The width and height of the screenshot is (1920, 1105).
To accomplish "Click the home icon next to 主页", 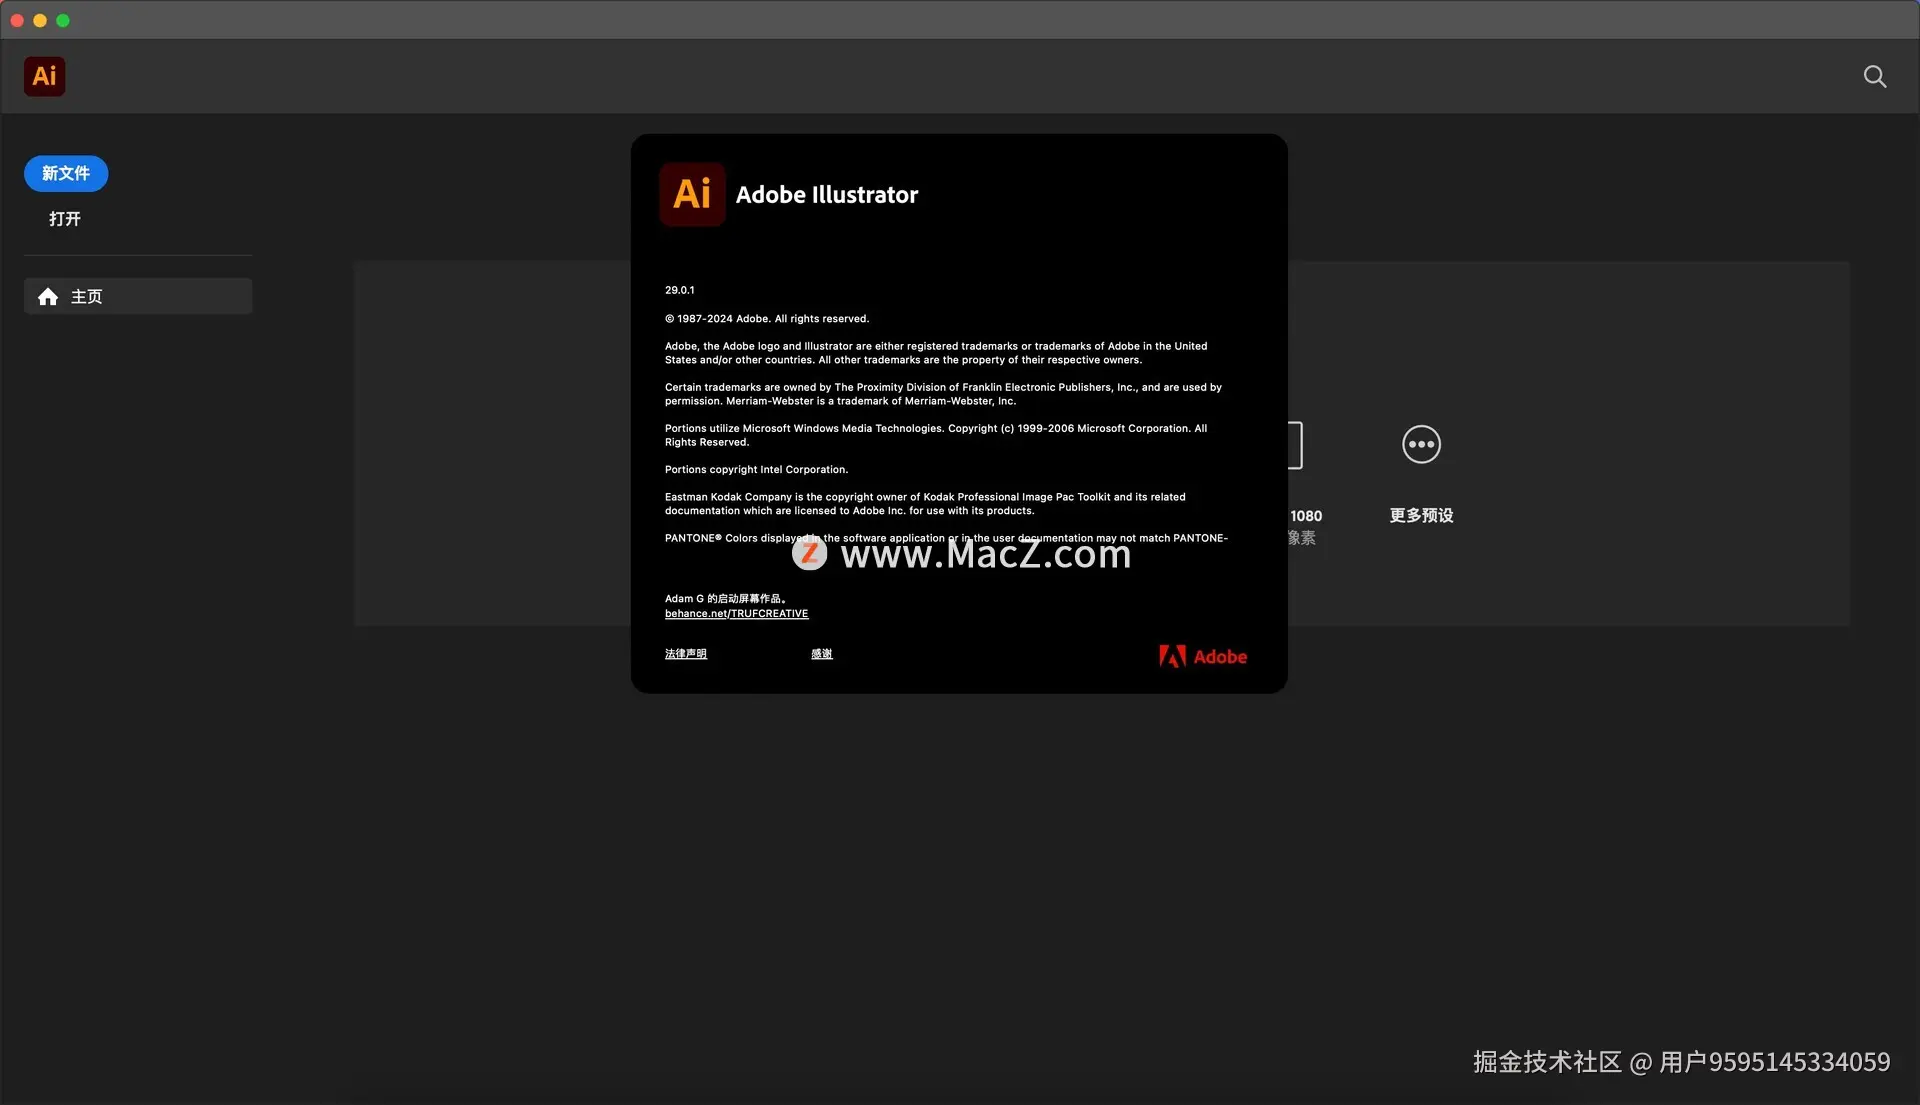I will click(48, 296).
